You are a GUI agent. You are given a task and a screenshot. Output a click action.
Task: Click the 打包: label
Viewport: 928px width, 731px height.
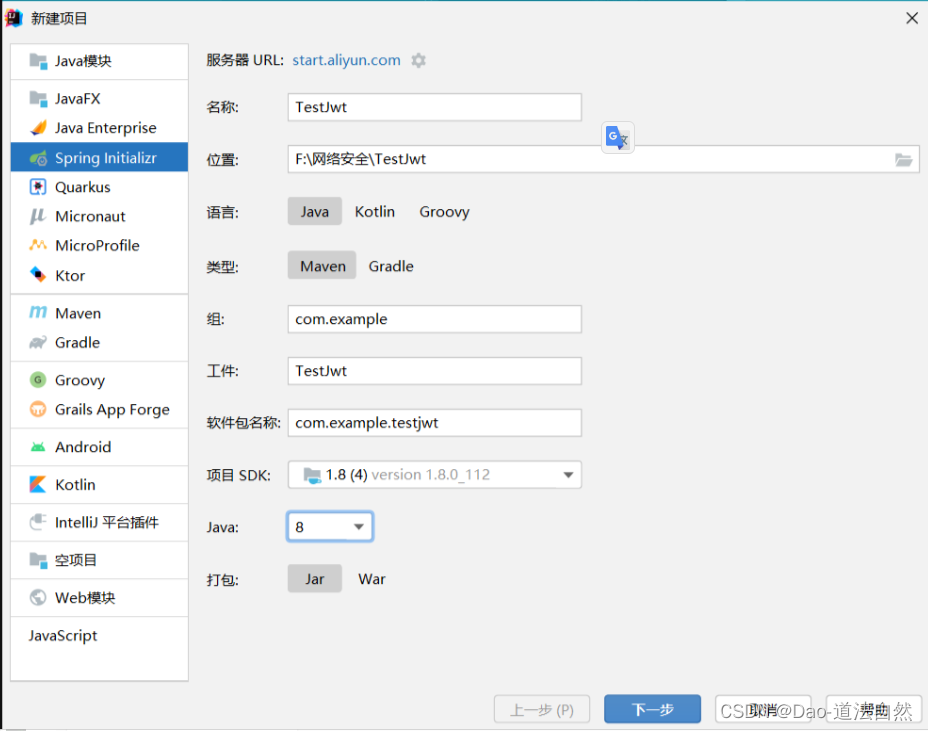[x=223, y=579]
